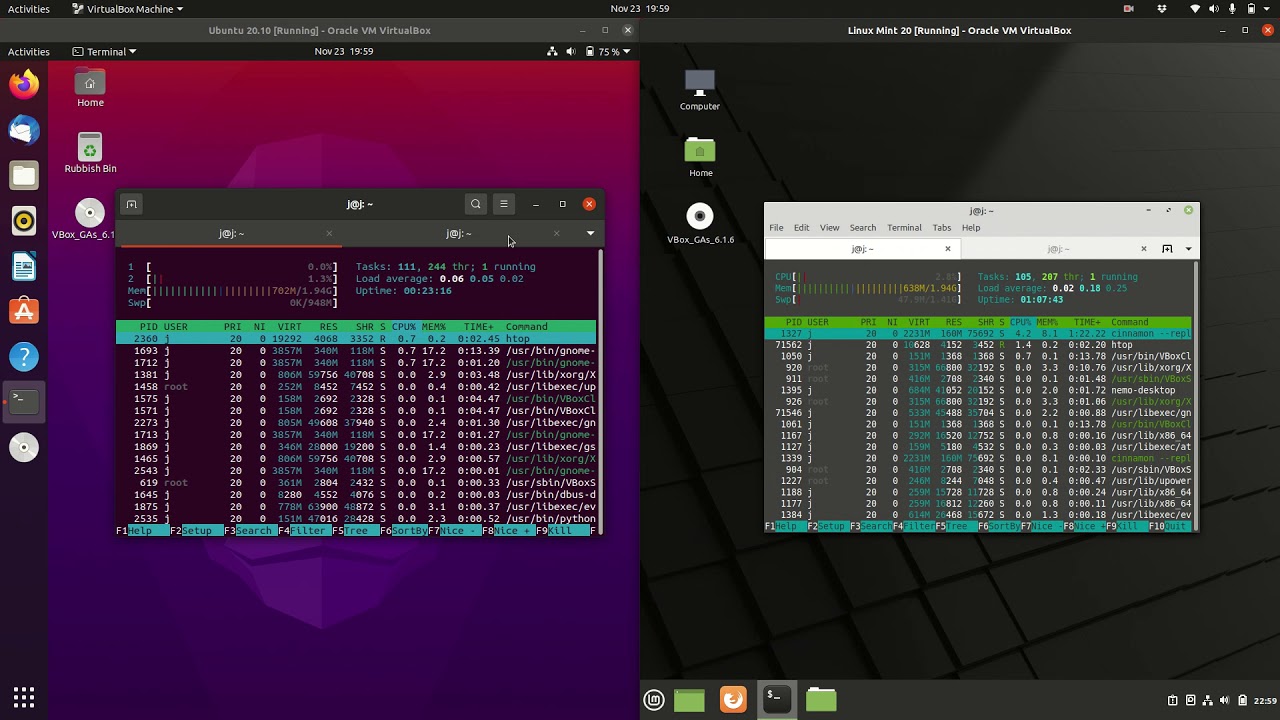Image resolution: width=1280 pixels, height=720 pixels.
Task: Open the Tabs menu in Mint terminal
Action: point(942,228)
